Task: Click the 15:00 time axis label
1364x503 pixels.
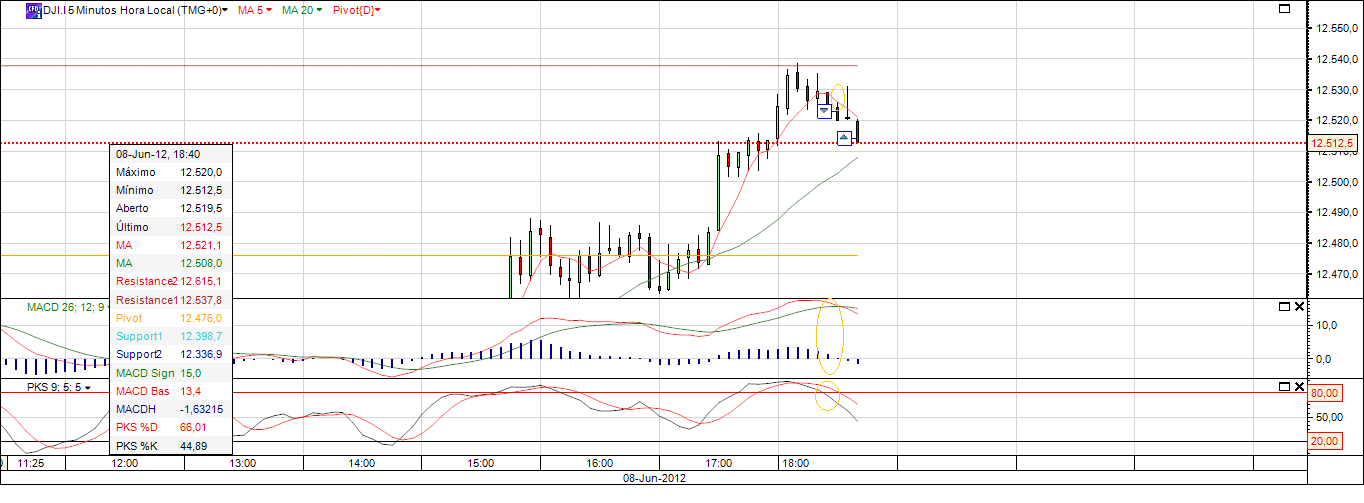Action: click(x=481, y=464)
